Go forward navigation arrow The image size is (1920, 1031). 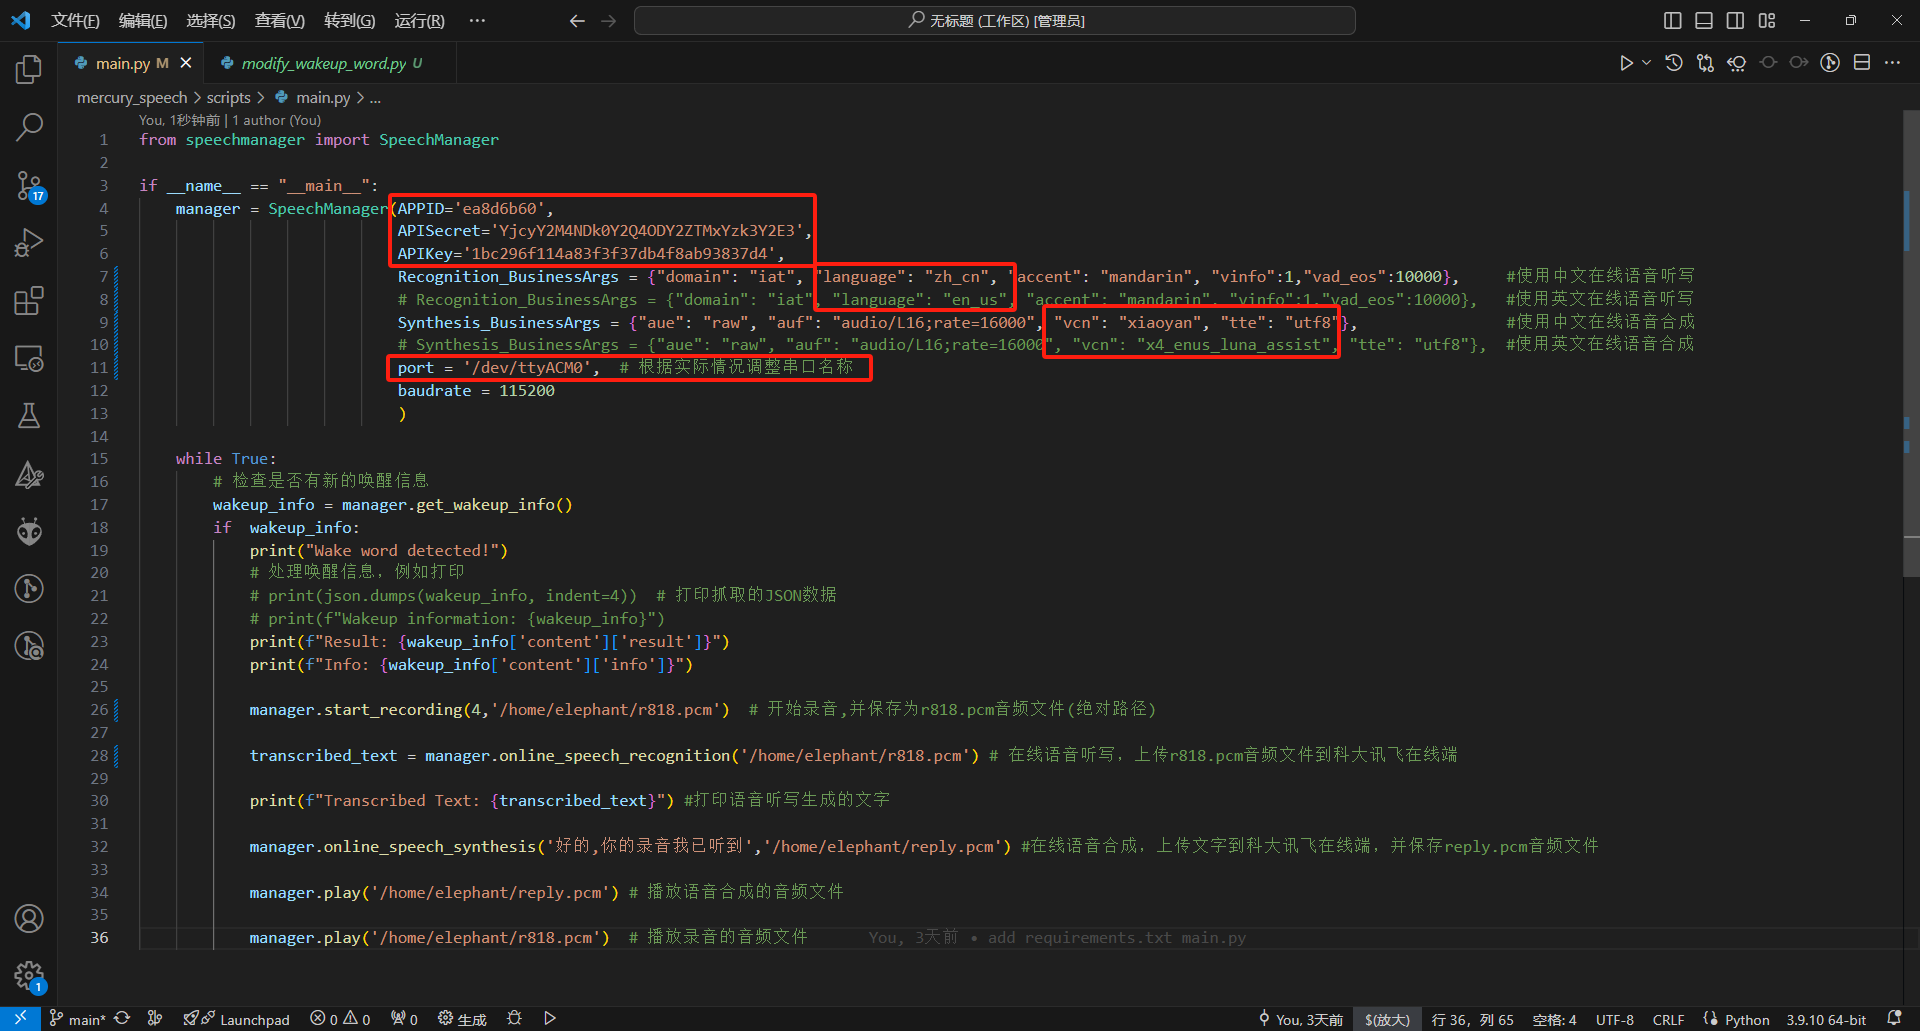click(609, 20)
